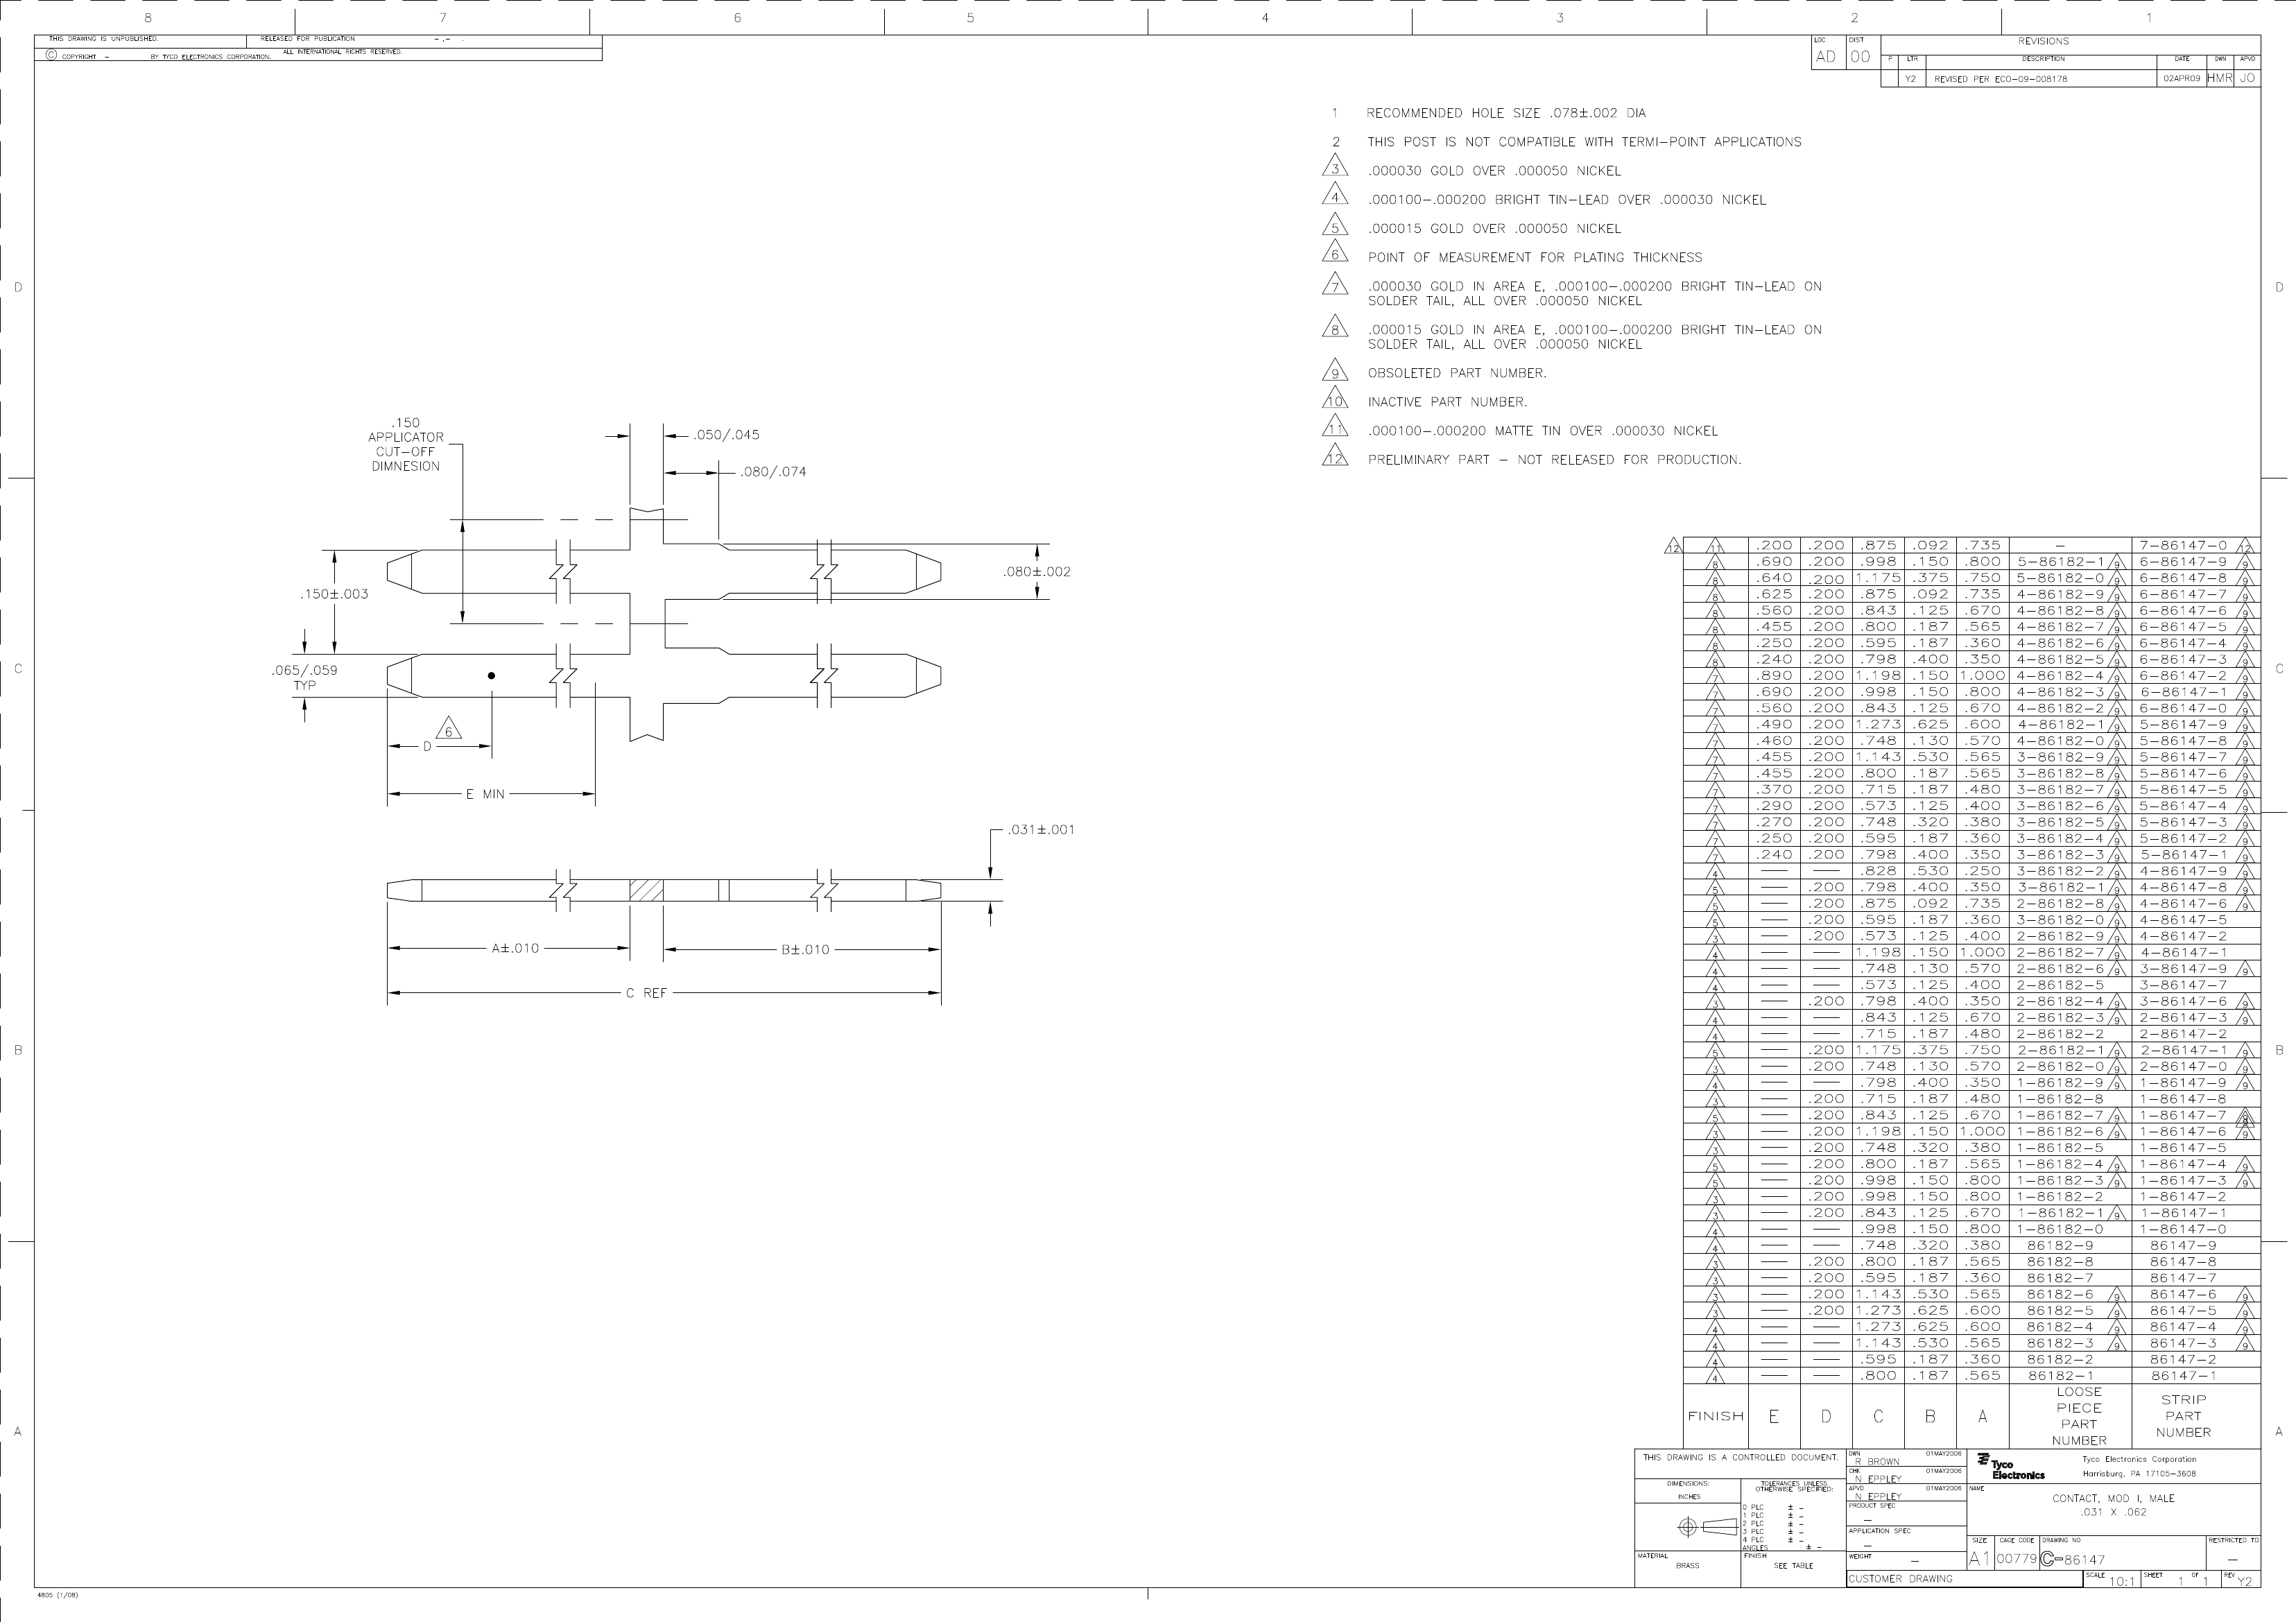This screenshot has width=2296, height=1622.
Task: Select the note BRIGHT TIN-LEAD OVER .000030 NICKEL
Action: (x=1567, y=200)
